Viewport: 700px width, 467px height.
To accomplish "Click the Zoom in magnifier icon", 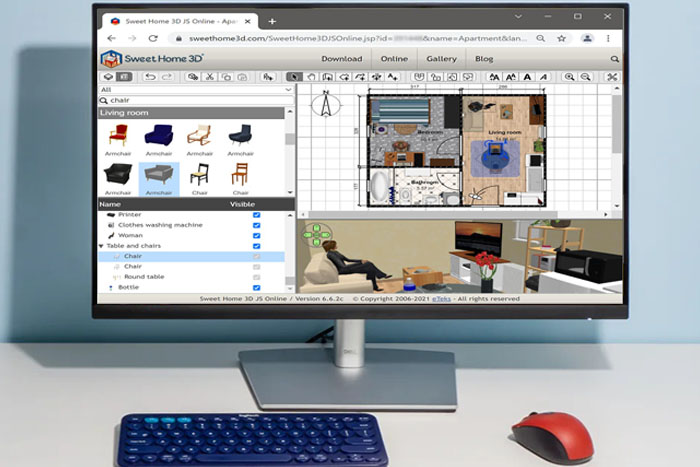I will pos(570,77).
